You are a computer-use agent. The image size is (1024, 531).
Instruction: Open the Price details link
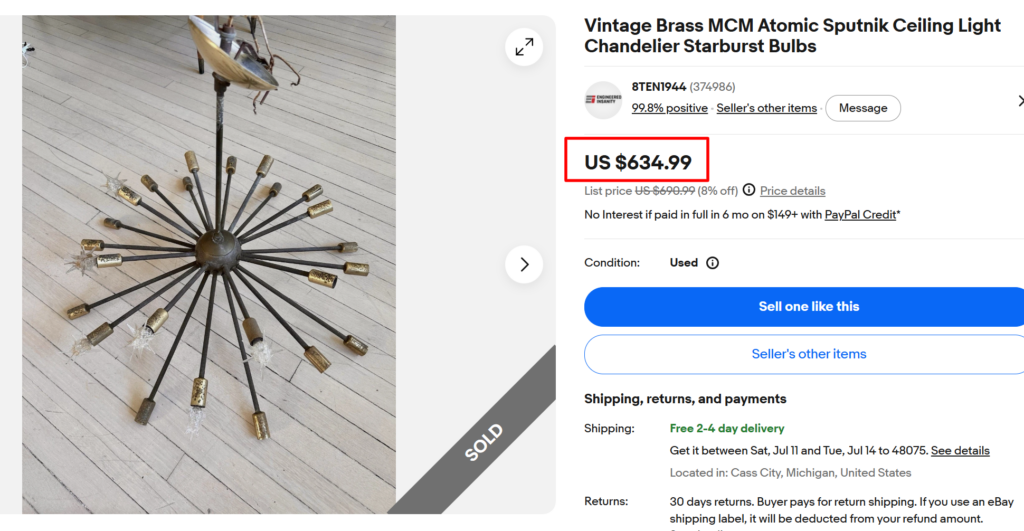(x=792, y=191)
